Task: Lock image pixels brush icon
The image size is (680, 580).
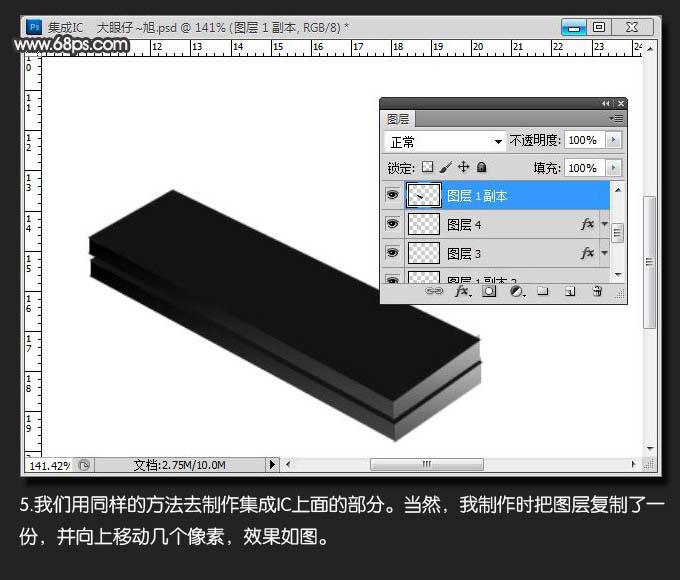Action: (445, 167)
